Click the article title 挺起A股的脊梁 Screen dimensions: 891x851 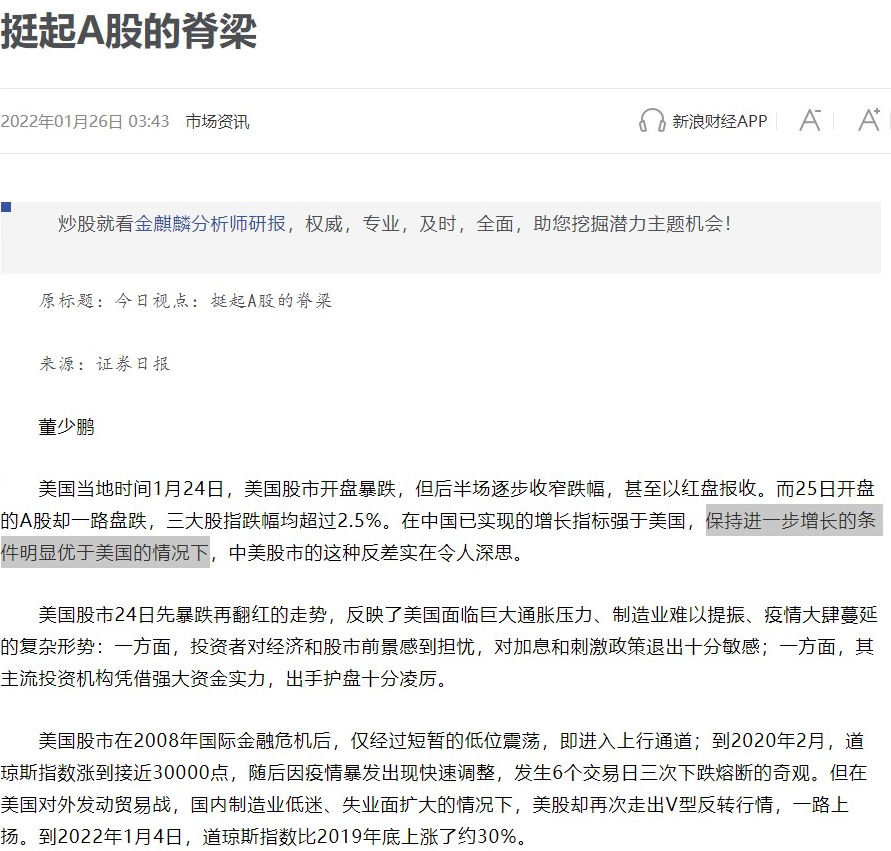(x=128, y=31)
